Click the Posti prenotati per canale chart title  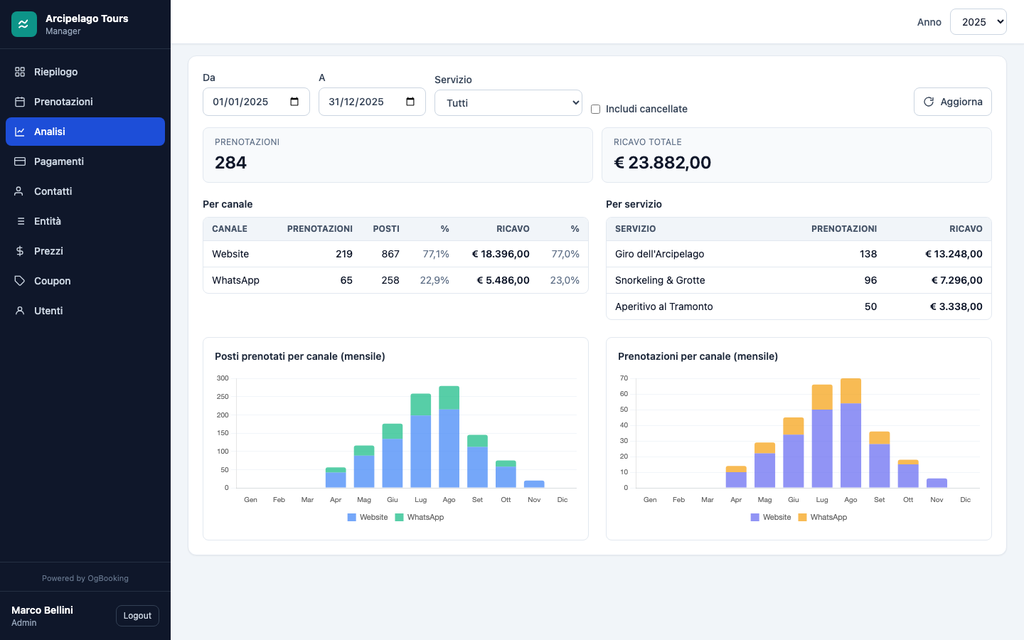300,357
